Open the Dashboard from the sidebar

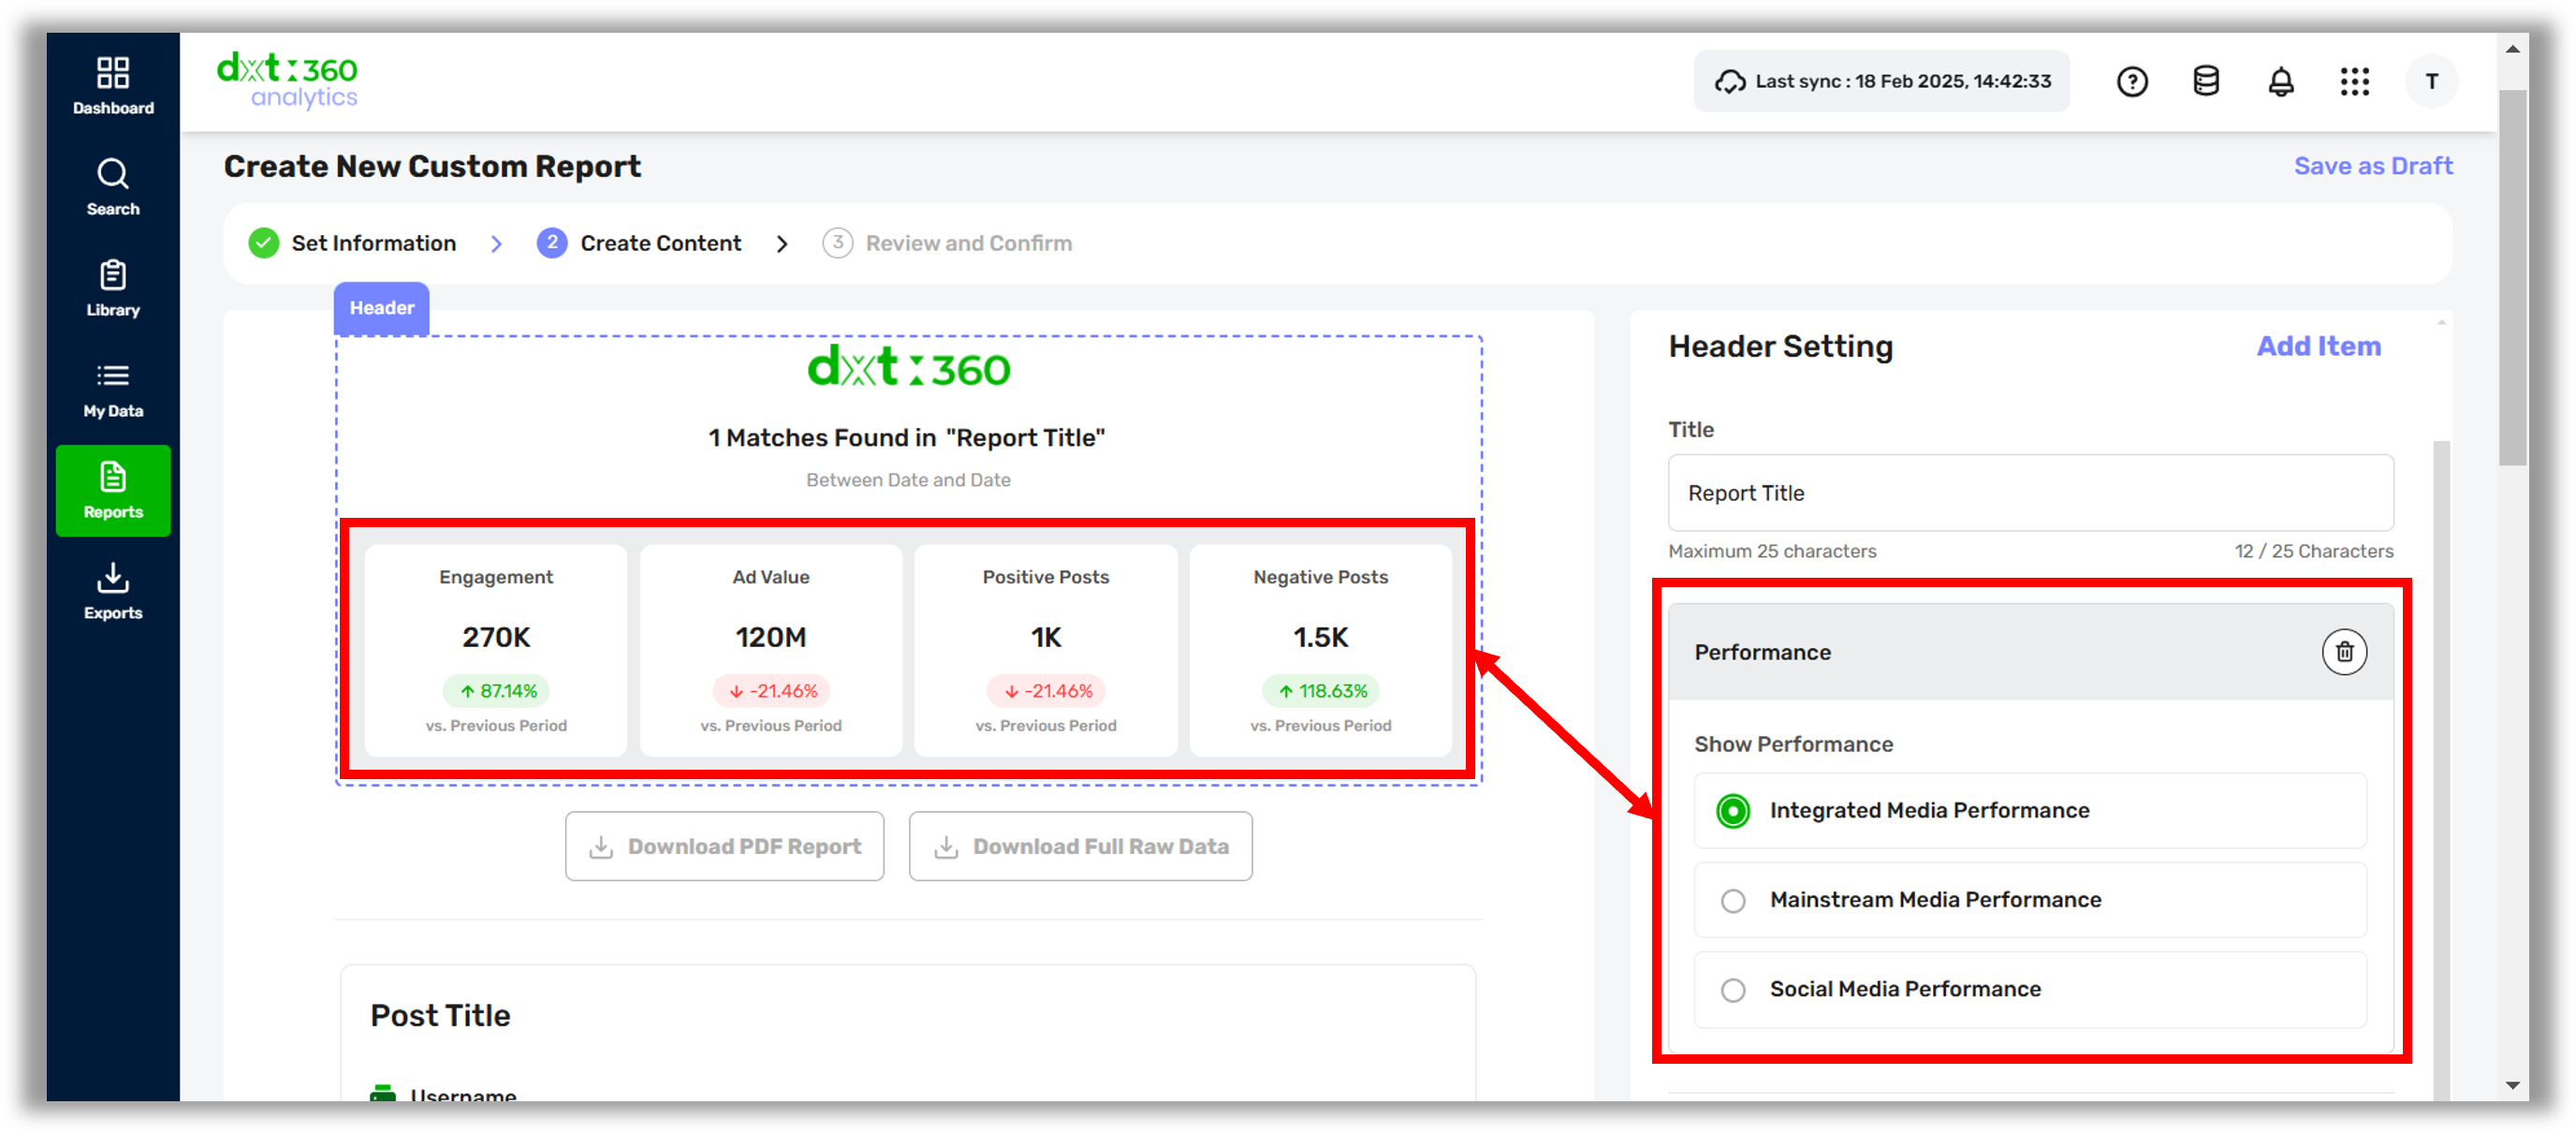coord(113,86)
